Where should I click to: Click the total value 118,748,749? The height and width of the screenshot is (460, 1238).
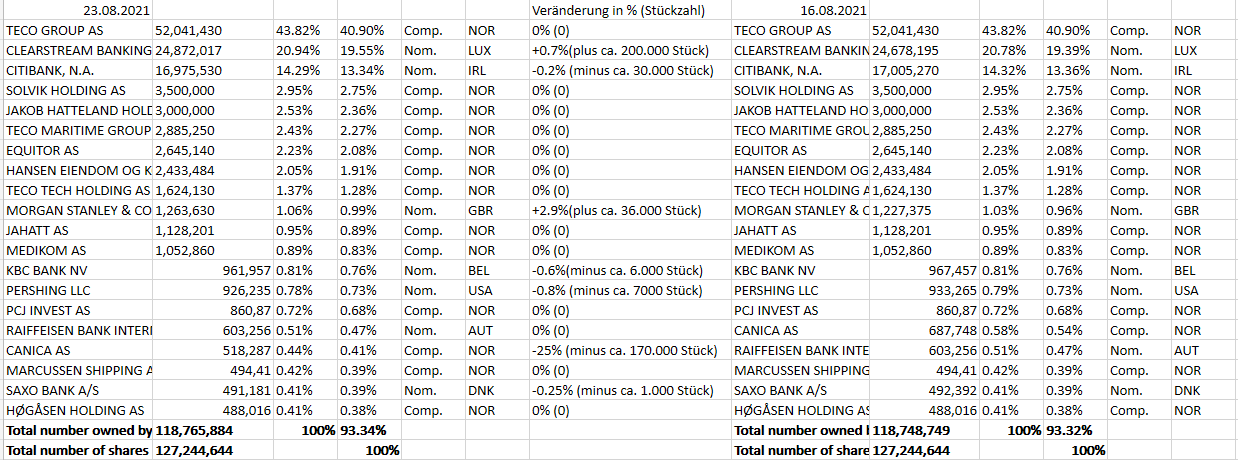912,430
